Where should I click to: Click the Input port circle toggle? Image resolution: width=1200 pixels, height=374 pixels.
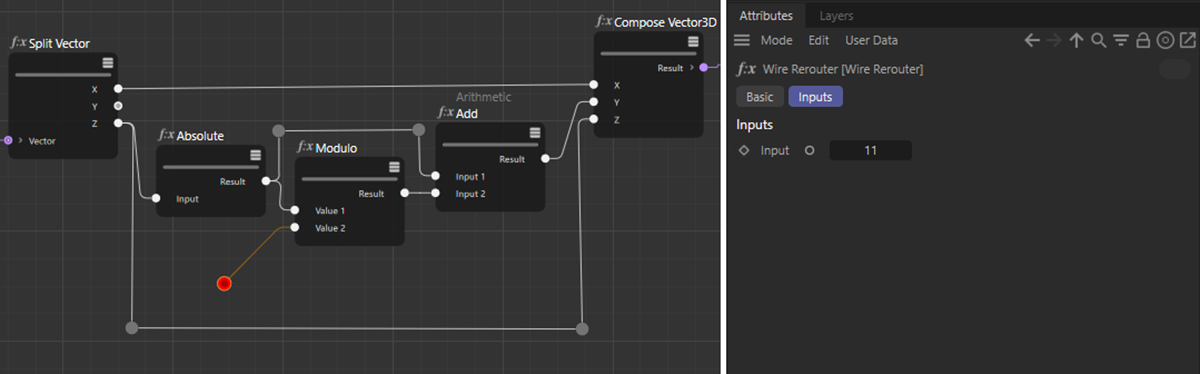pyautogui.click(x=809, y=151)
